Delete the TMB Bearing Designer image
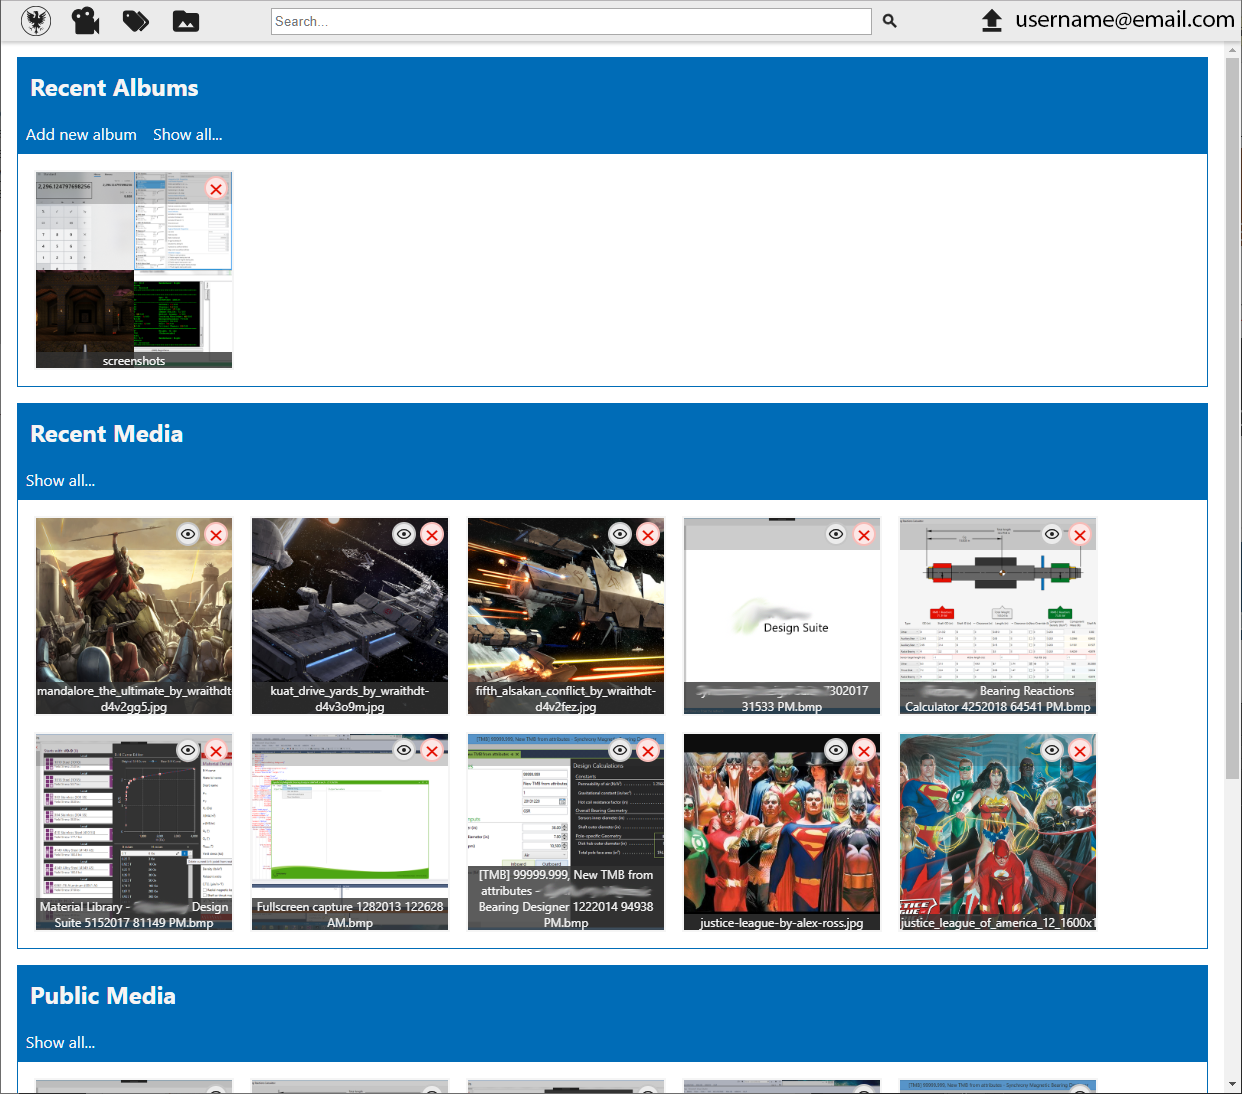1242x1094 pixels. coord(648,750)
